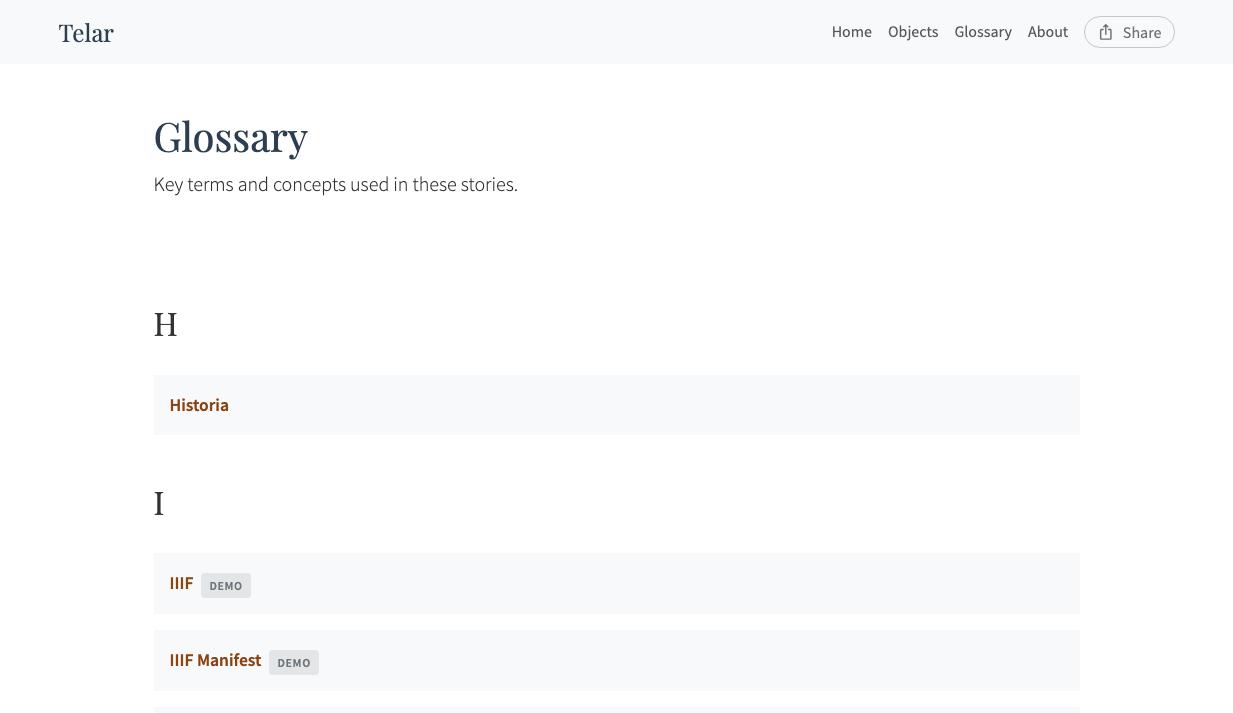The height and width of the screenshot is (713, 1233).
Task: Click the Glossary page heading
Action: pyautogui.click(x=230, y=137)
